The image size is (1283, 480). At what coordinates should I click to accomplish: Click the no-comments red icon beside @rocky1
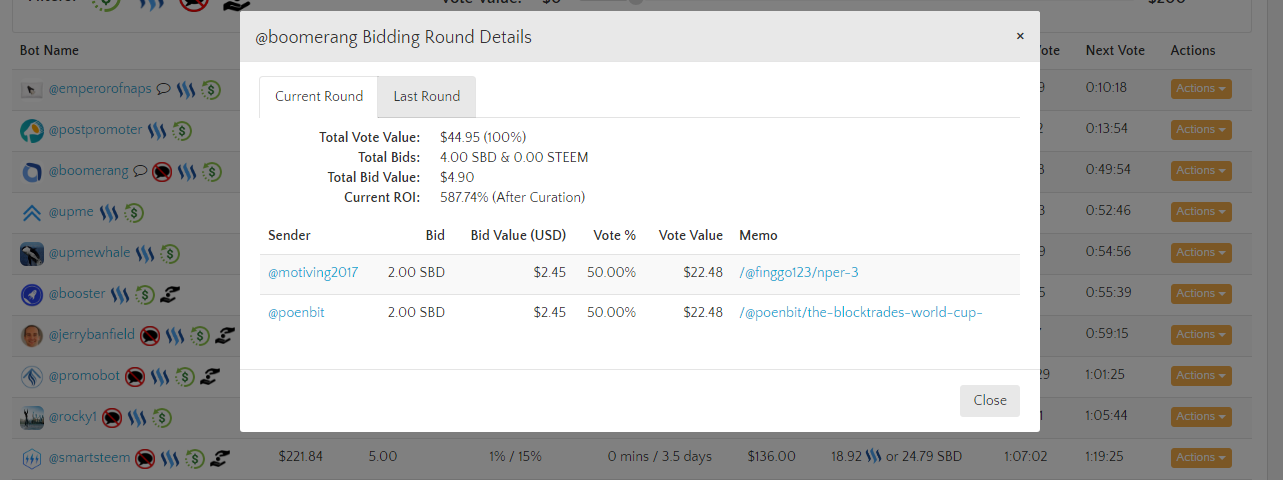click(x=112, y=417)
